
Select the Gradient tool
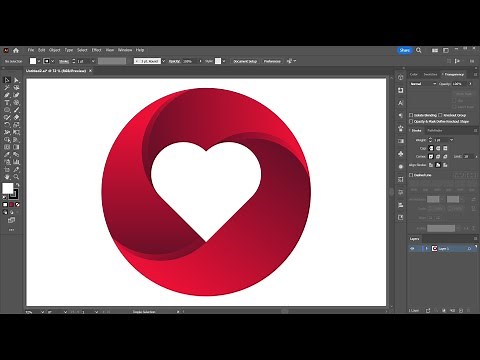16,147
